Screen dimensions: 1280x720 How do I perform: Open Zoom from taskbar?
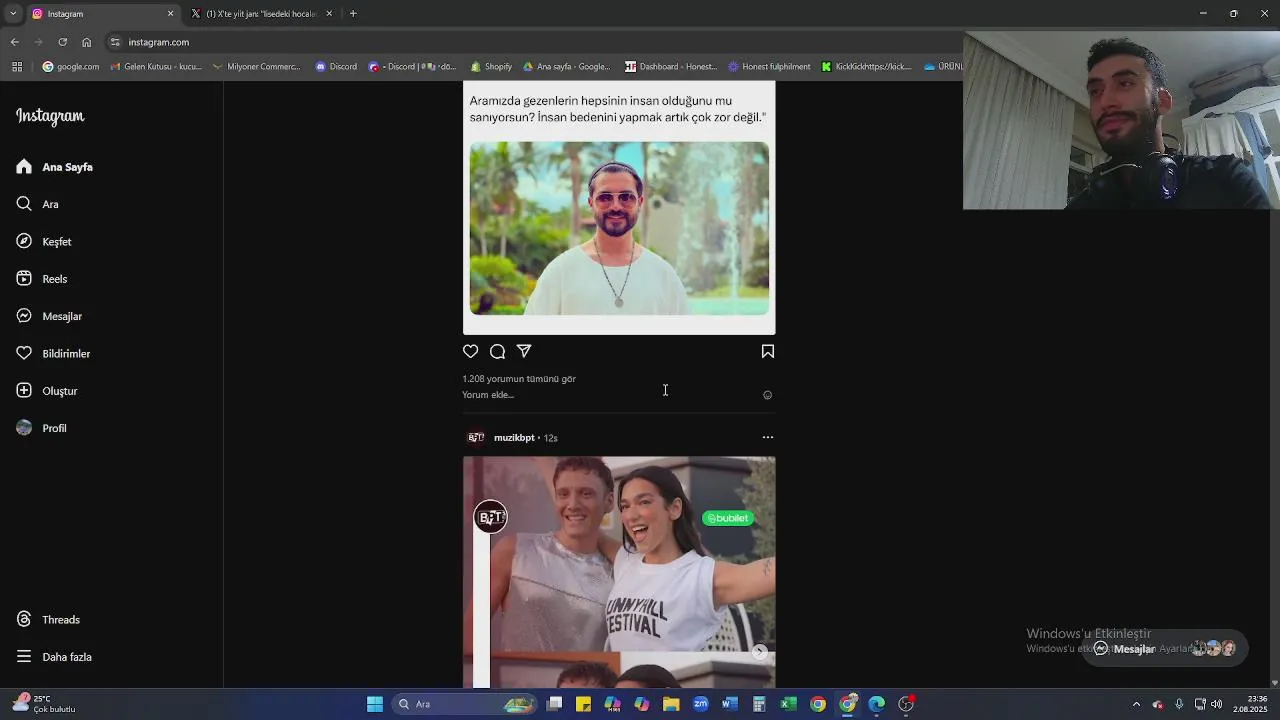pos(700,704)
